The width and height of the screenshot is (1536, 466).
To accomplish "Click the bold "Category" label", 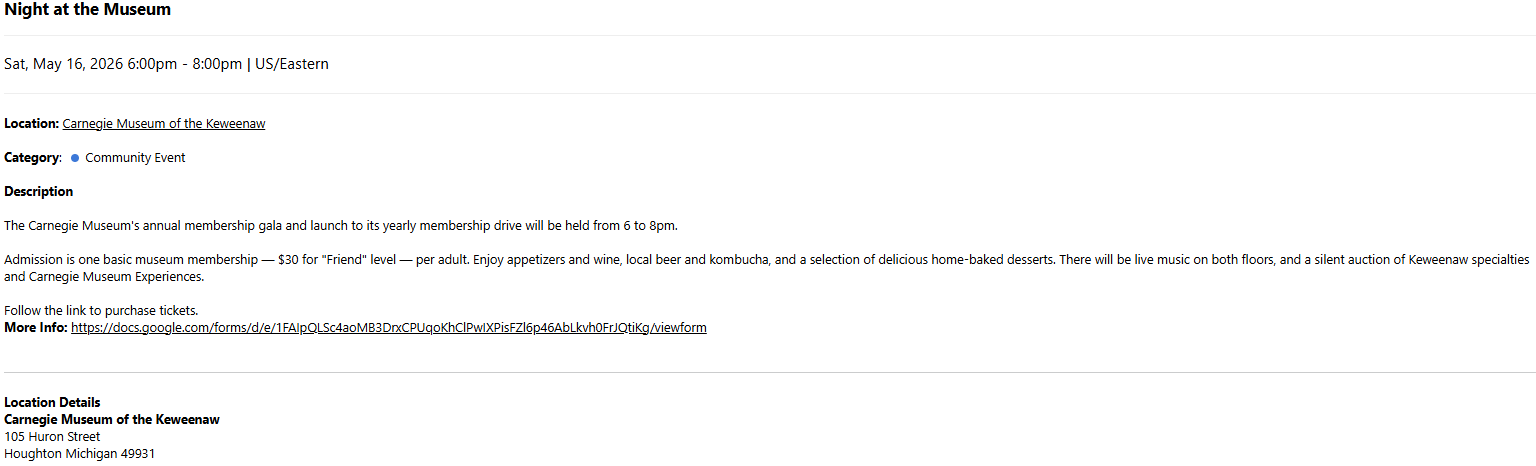I will [x=32, y=158].
